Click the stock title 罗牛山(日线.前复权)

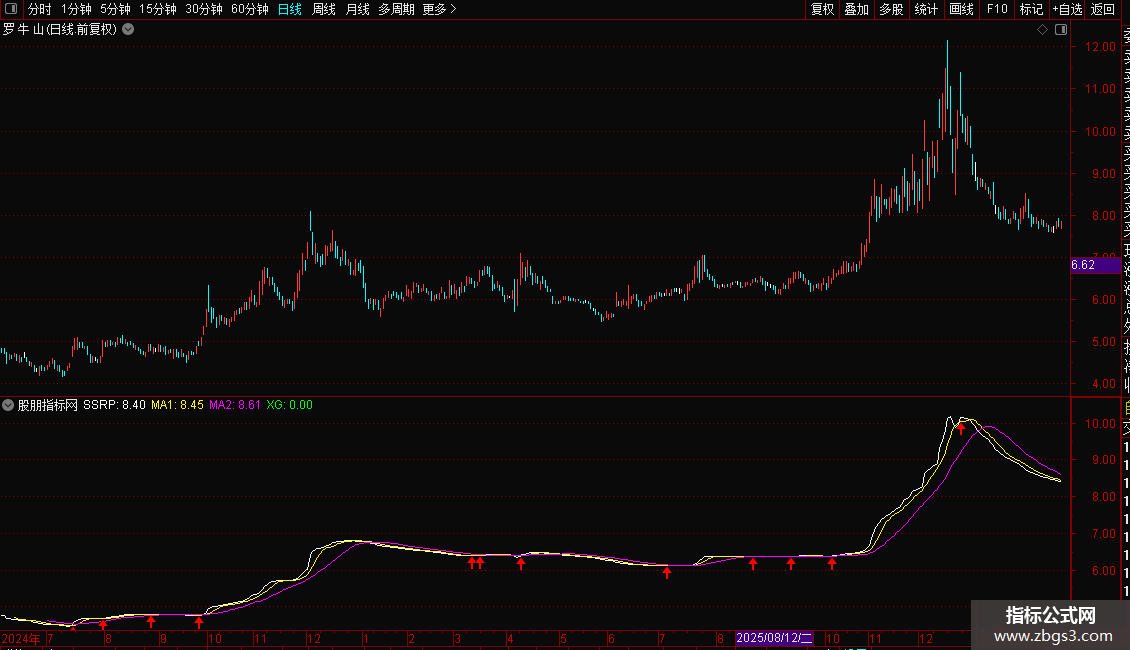[60, 30]
